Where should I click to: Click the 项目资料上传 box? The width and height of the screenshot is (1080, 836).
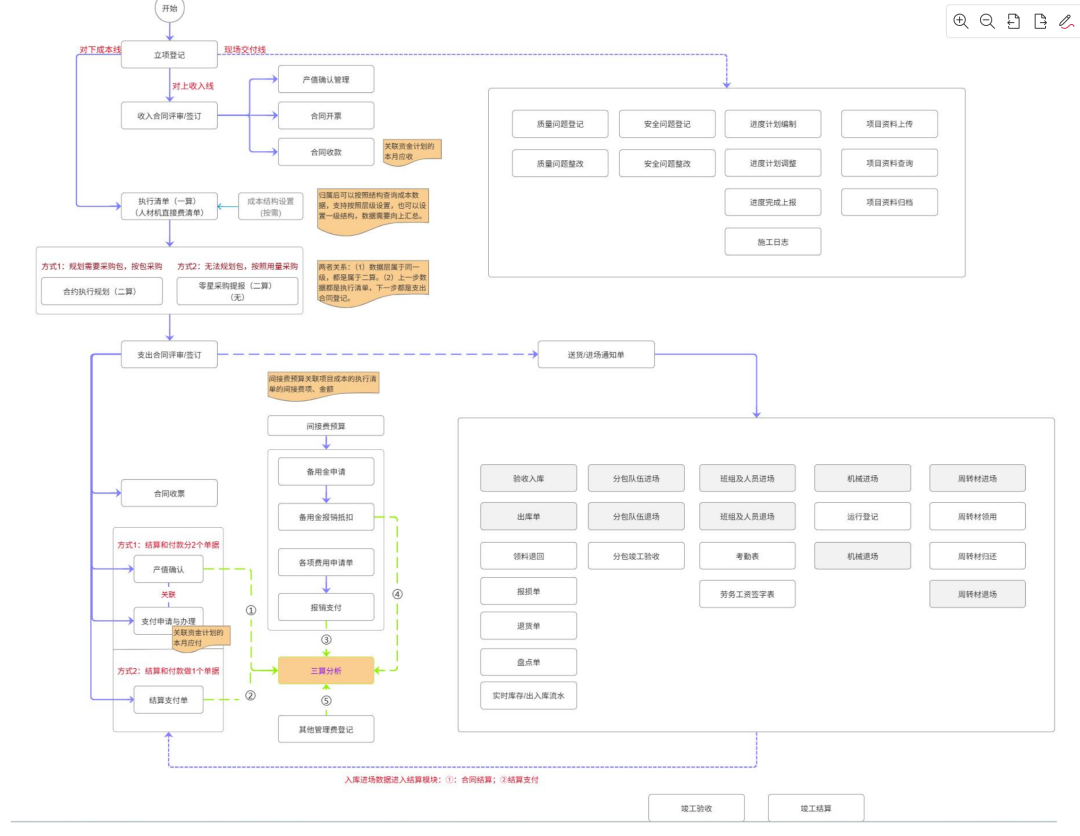pos(889,124)
